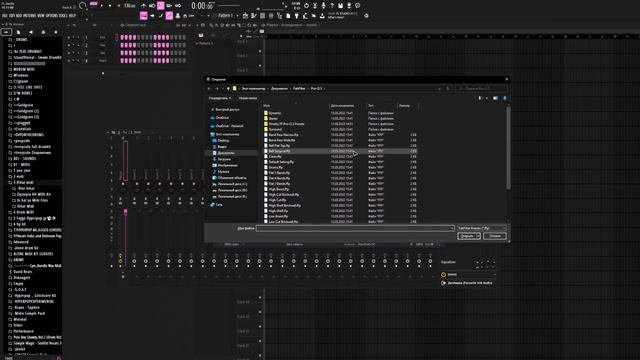Click the Имя файла input field

pyautogui.click(x=355, y=228)
